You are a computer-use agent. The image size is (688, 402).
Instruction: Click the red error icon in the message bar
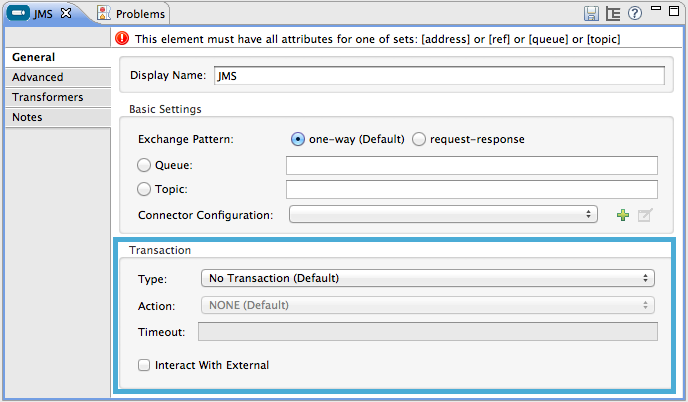(x=122, y=39)
